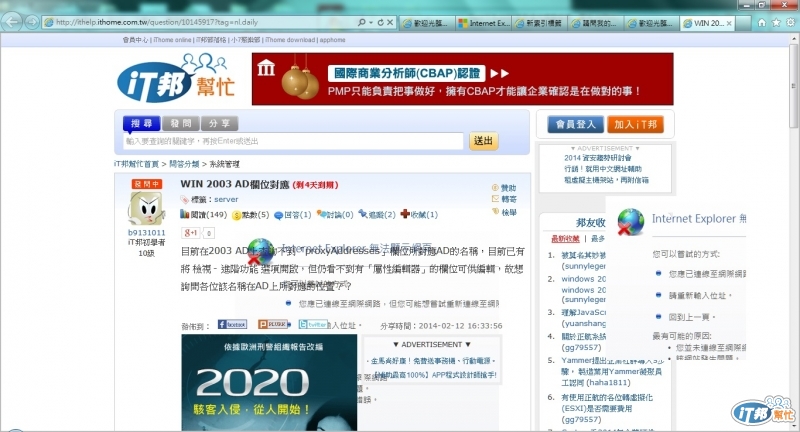Viewport: 800px width, 432px height.
Task: Open Favorites with the star icon
Action: tap(776, 22)
